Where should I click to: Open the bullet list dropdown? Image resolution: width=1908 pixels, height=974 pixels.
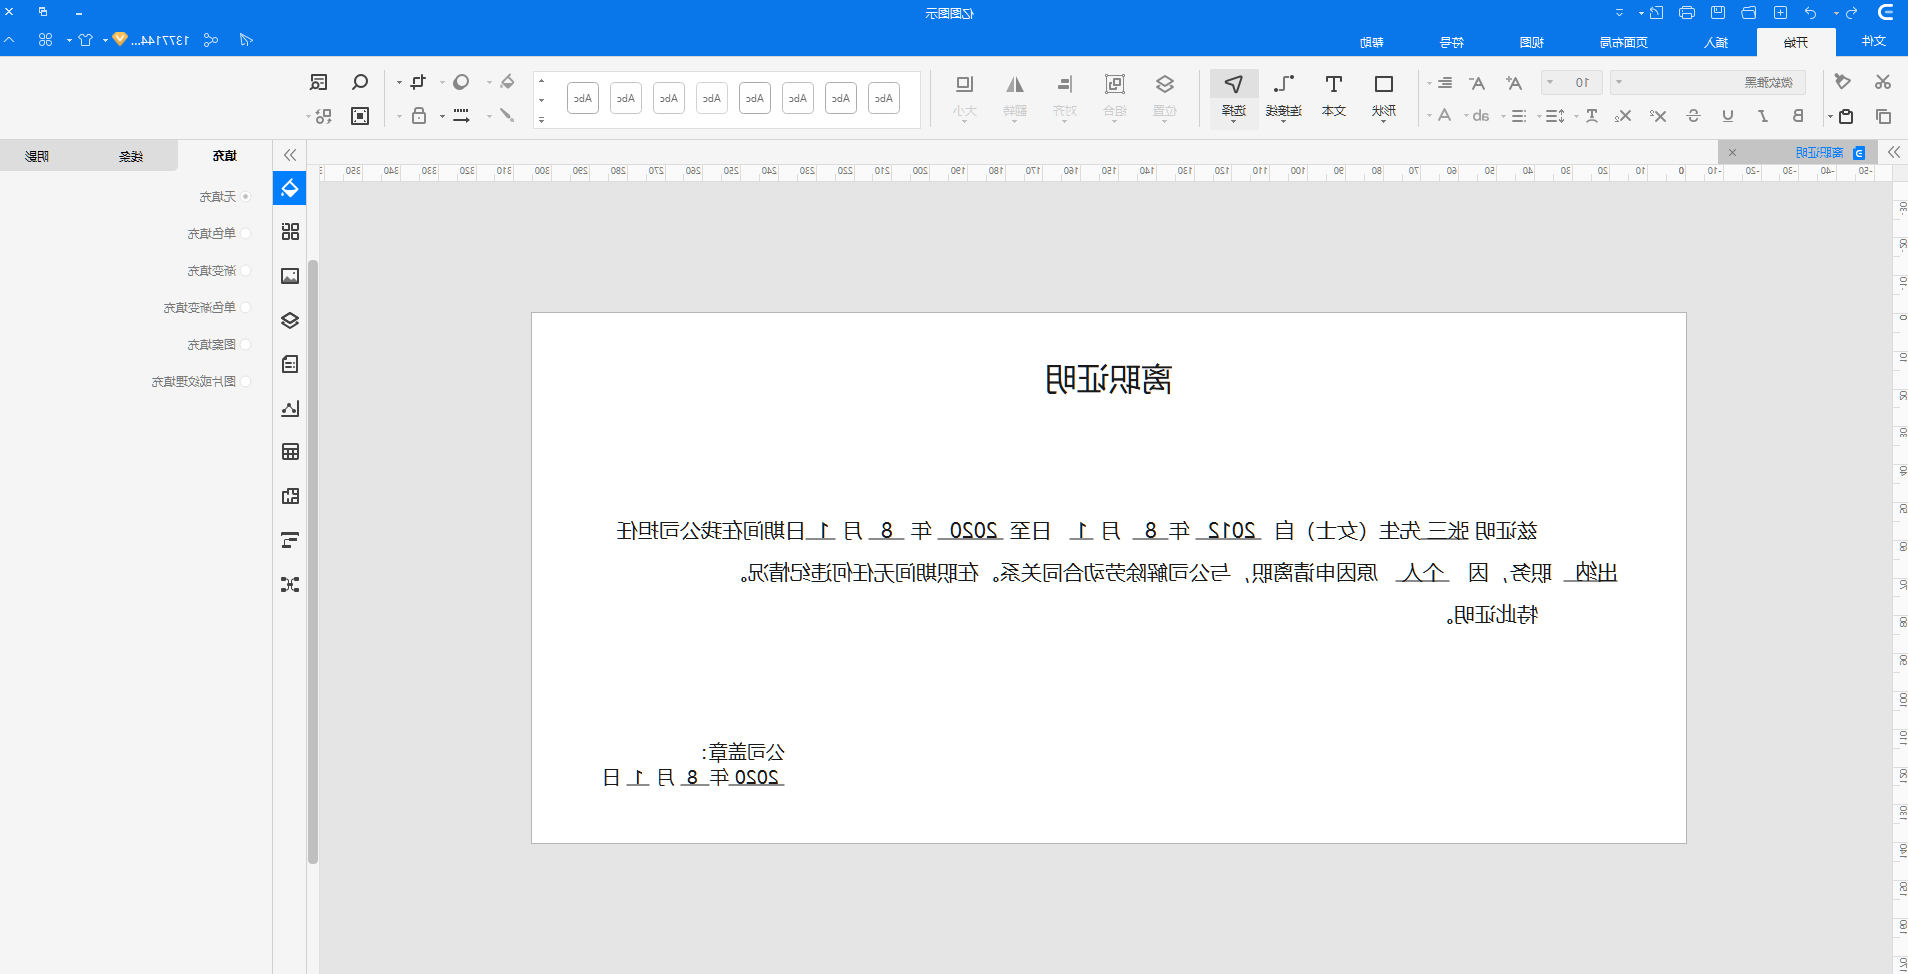pyautogui.click(x=1514, y=116)
